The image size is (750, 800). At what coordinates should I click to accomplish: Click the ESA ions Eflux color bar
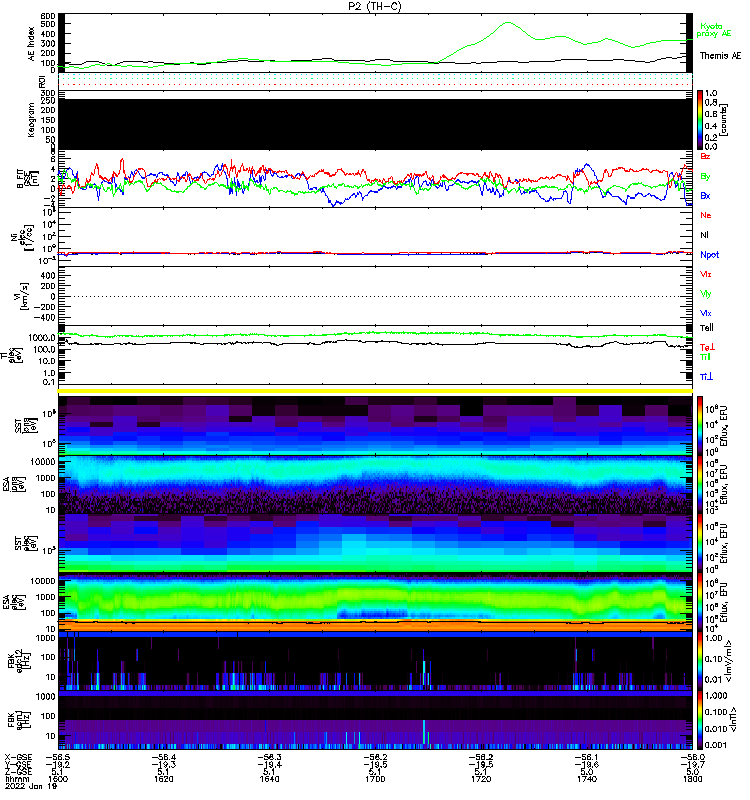[700, 485]
